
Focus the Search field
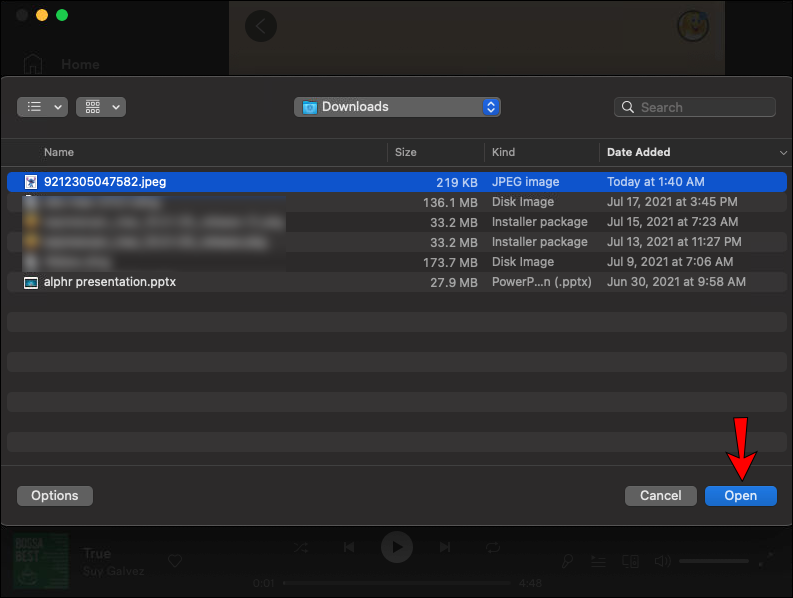click(x=694, y=107)
